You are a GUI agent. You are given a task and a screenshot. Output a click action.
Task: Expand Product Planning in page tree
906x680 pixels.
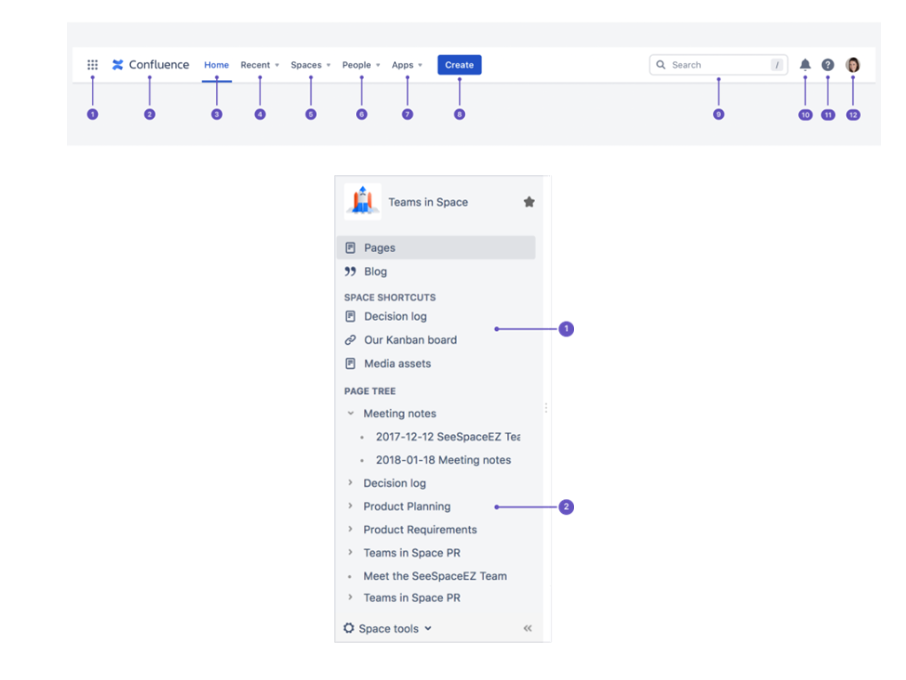coord(350,506)
